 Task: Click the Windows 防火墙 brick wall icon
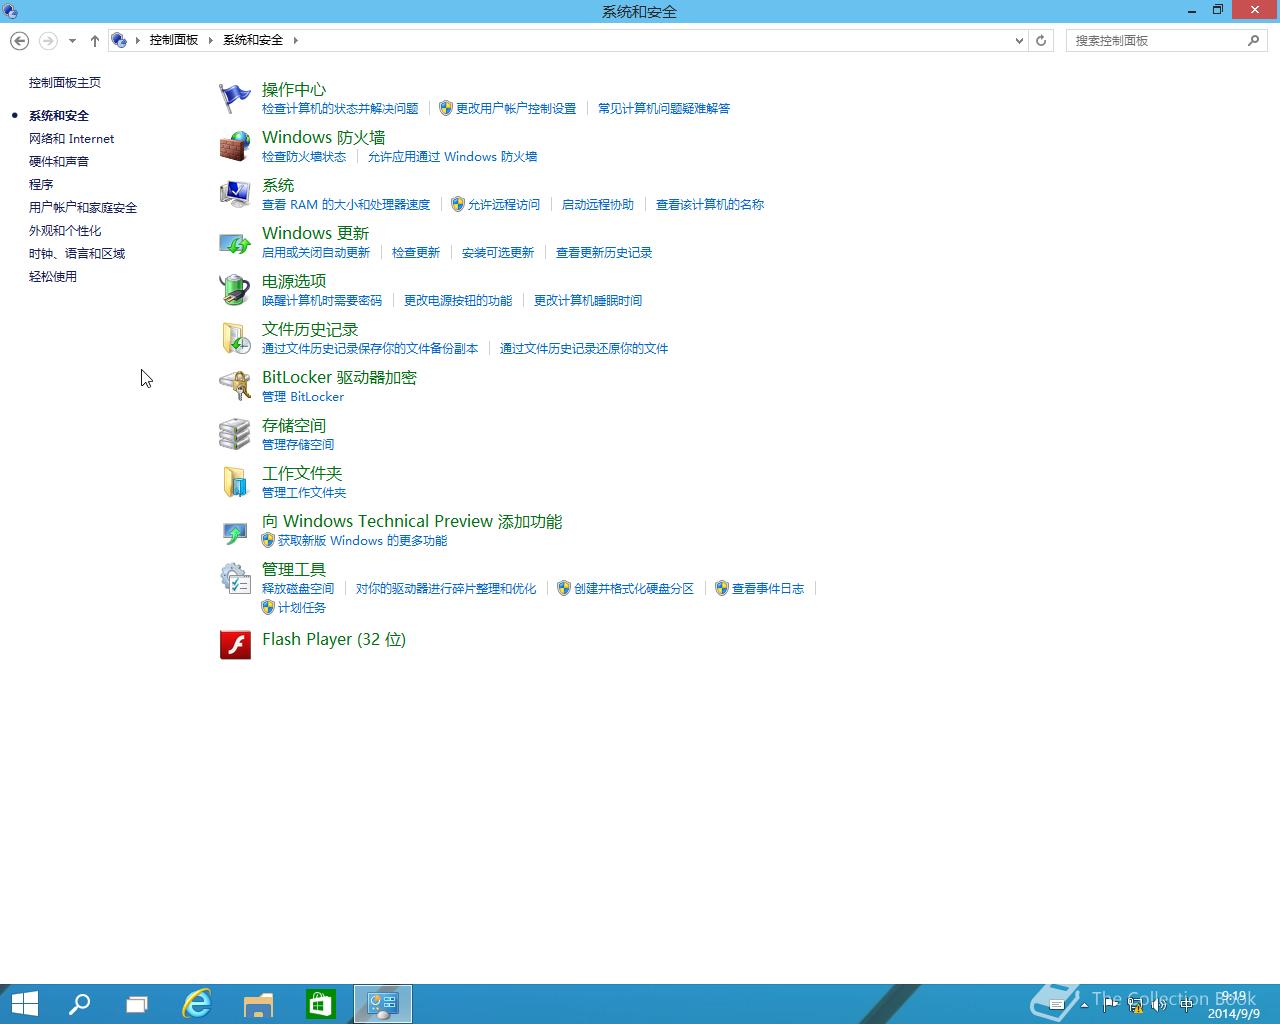235,146
